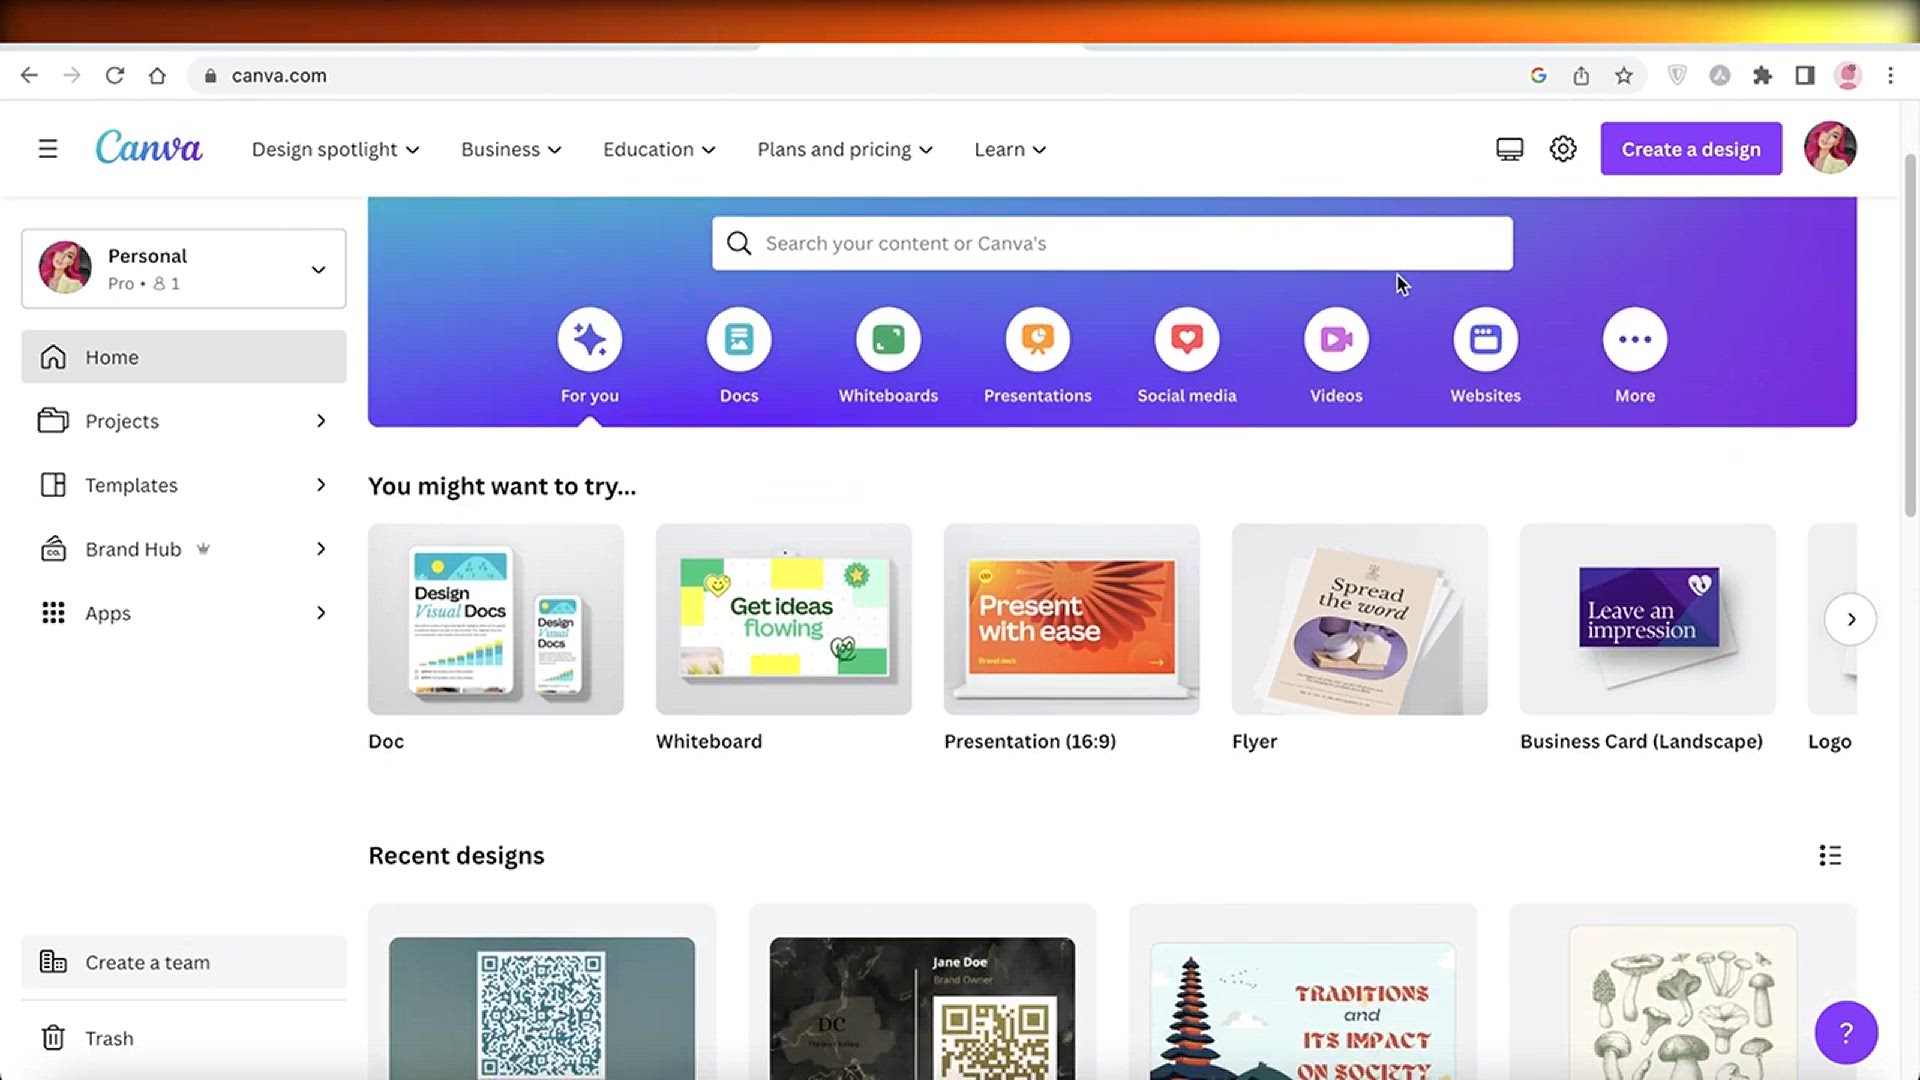The width and height of the screenshot is (1920, 1080).
Task: Click Business Card (Landscape) label
Action: (1641, 741)
